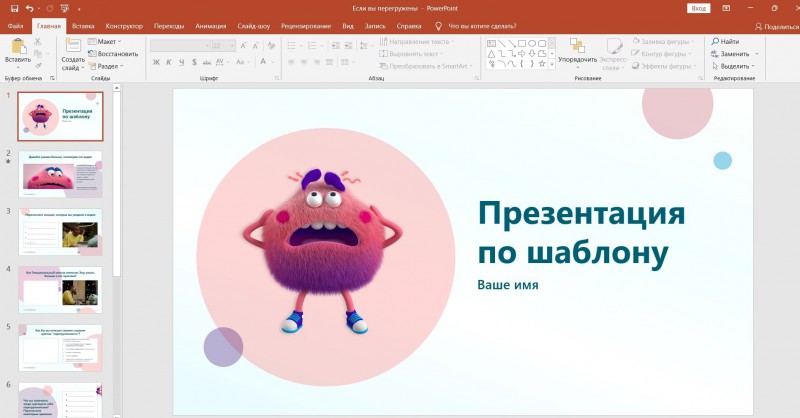Open Заливка фигуры shape fill dropdown

663,41
